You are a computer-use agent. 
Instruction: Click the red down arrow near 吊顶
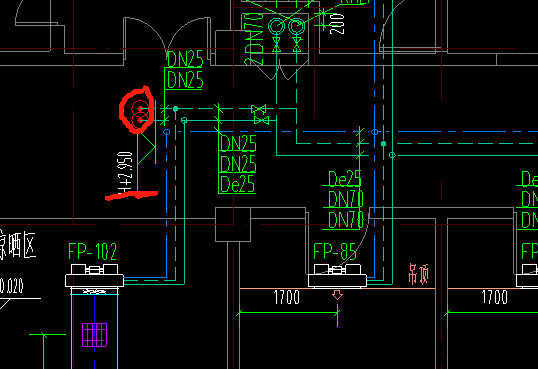337,295
